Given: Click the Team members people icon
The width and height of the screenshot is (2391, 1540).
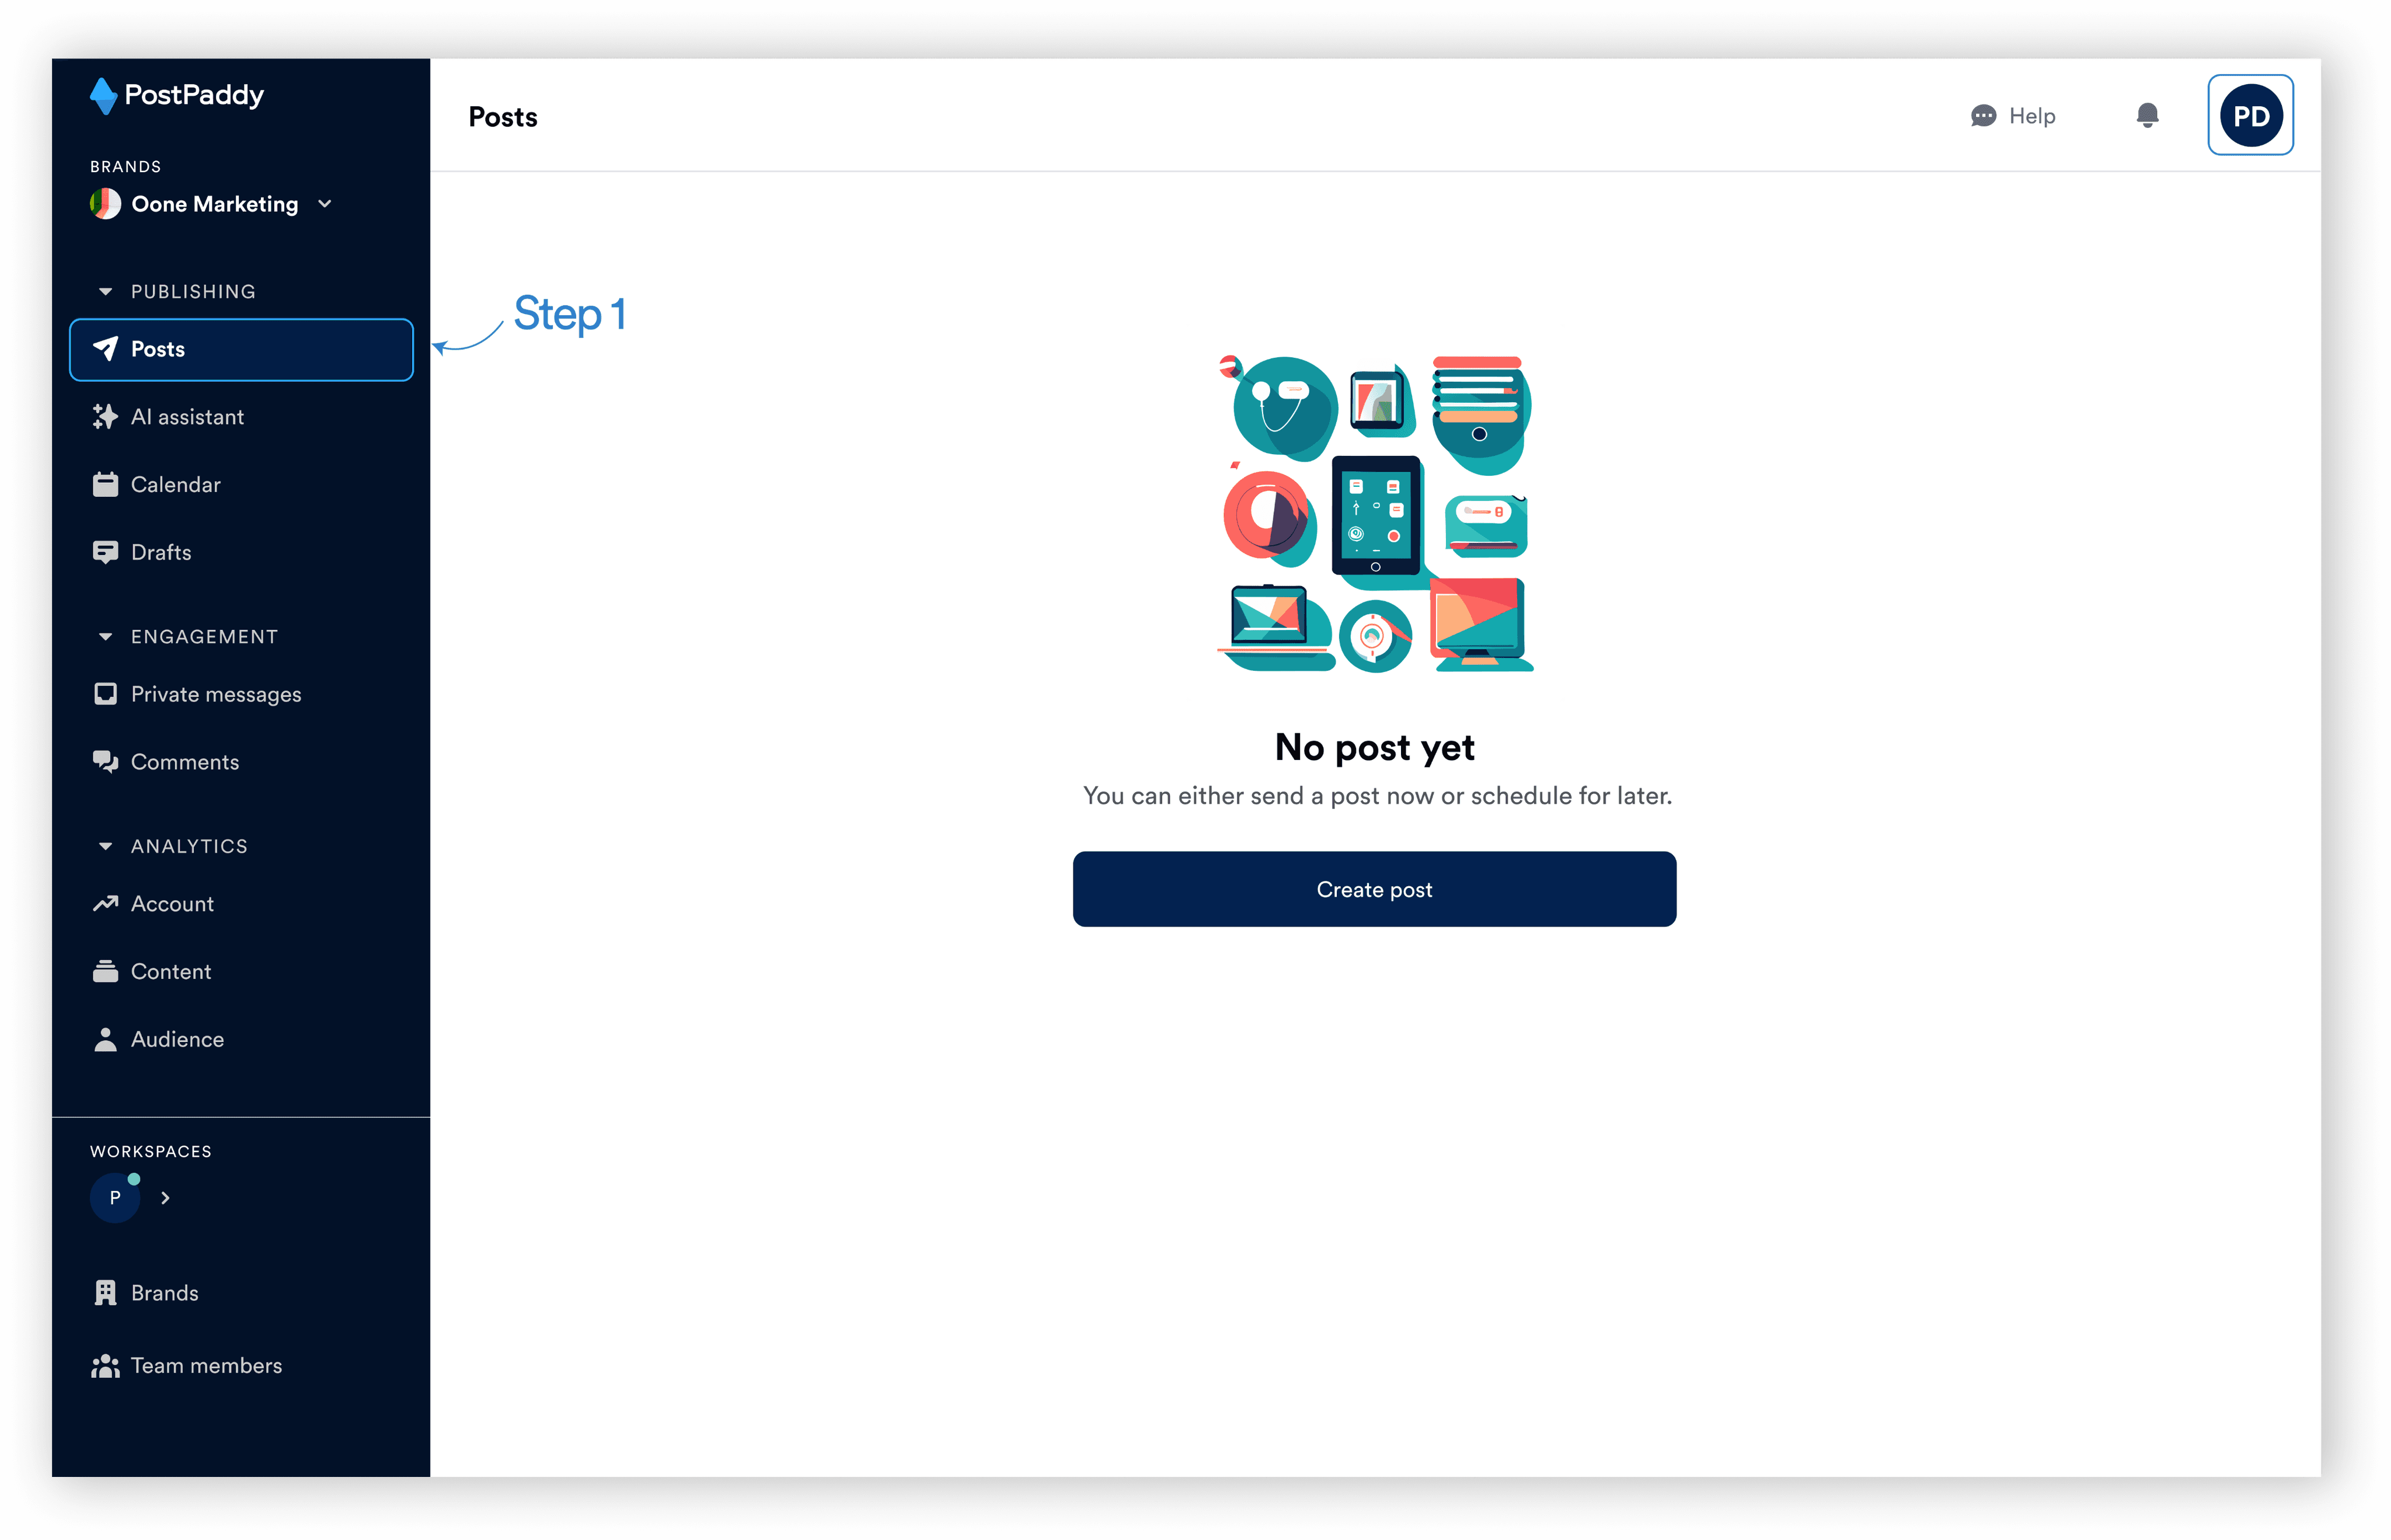Looking at the screenshot, I should click(x=105, y=1366).
